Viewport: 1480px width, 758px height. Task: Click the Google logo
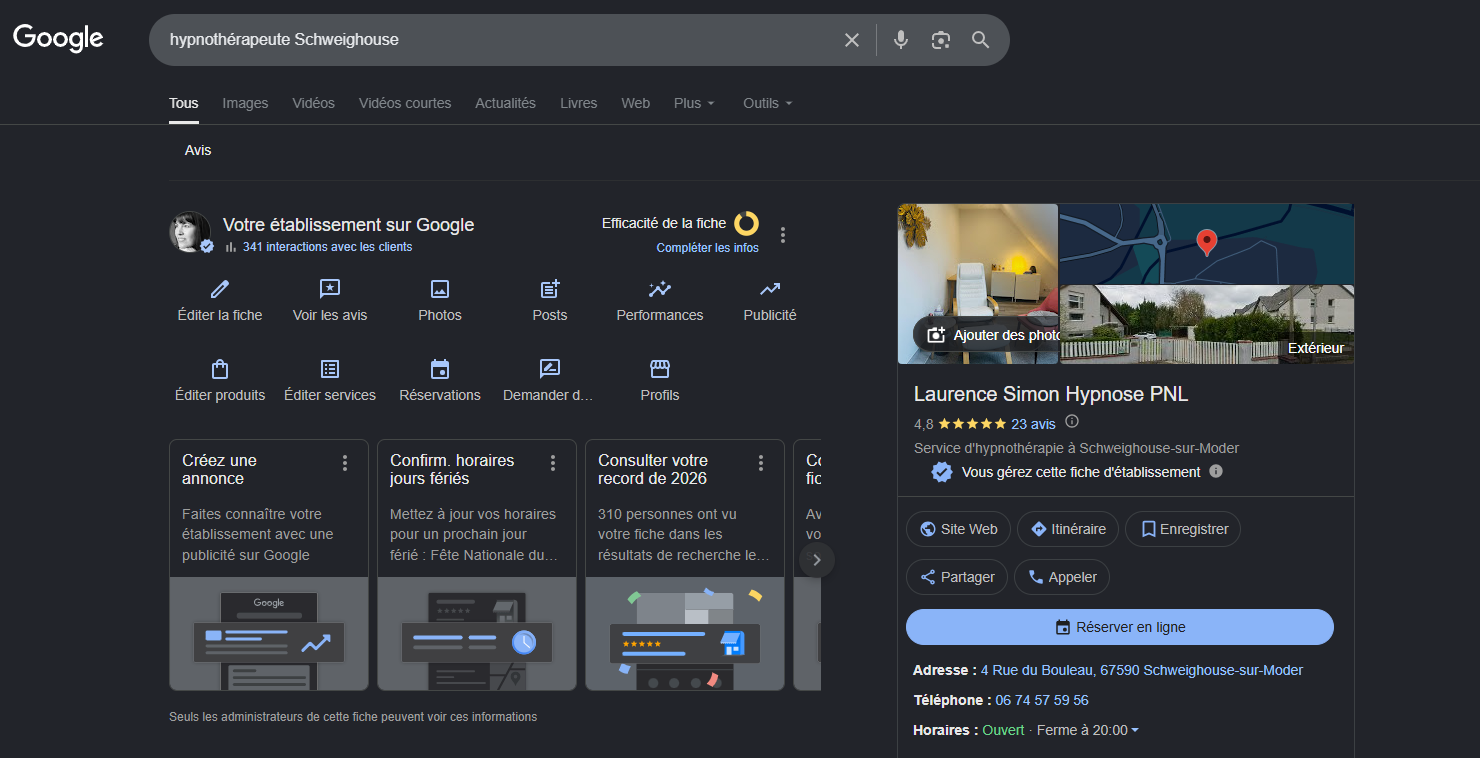click(x=58, y=39)
